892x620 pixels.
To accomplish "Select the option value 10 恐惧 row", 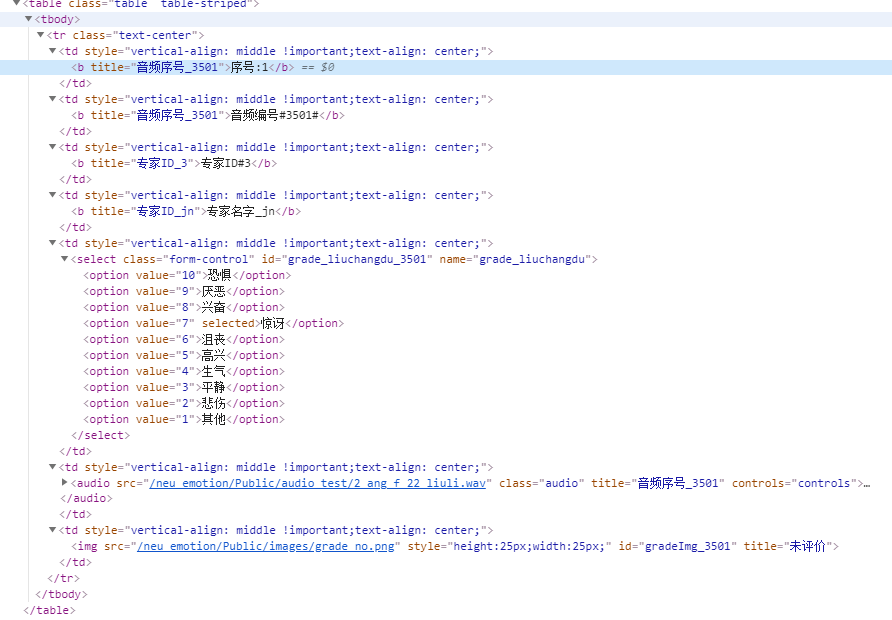I will pyautogui.click(x=187, y=275).
